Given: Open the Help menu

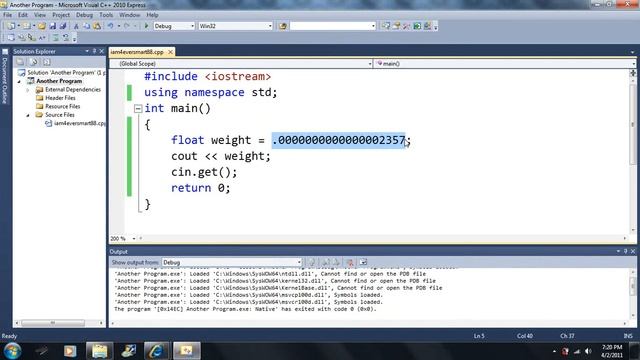Looking at the screenshot, I should pos(152,15).
